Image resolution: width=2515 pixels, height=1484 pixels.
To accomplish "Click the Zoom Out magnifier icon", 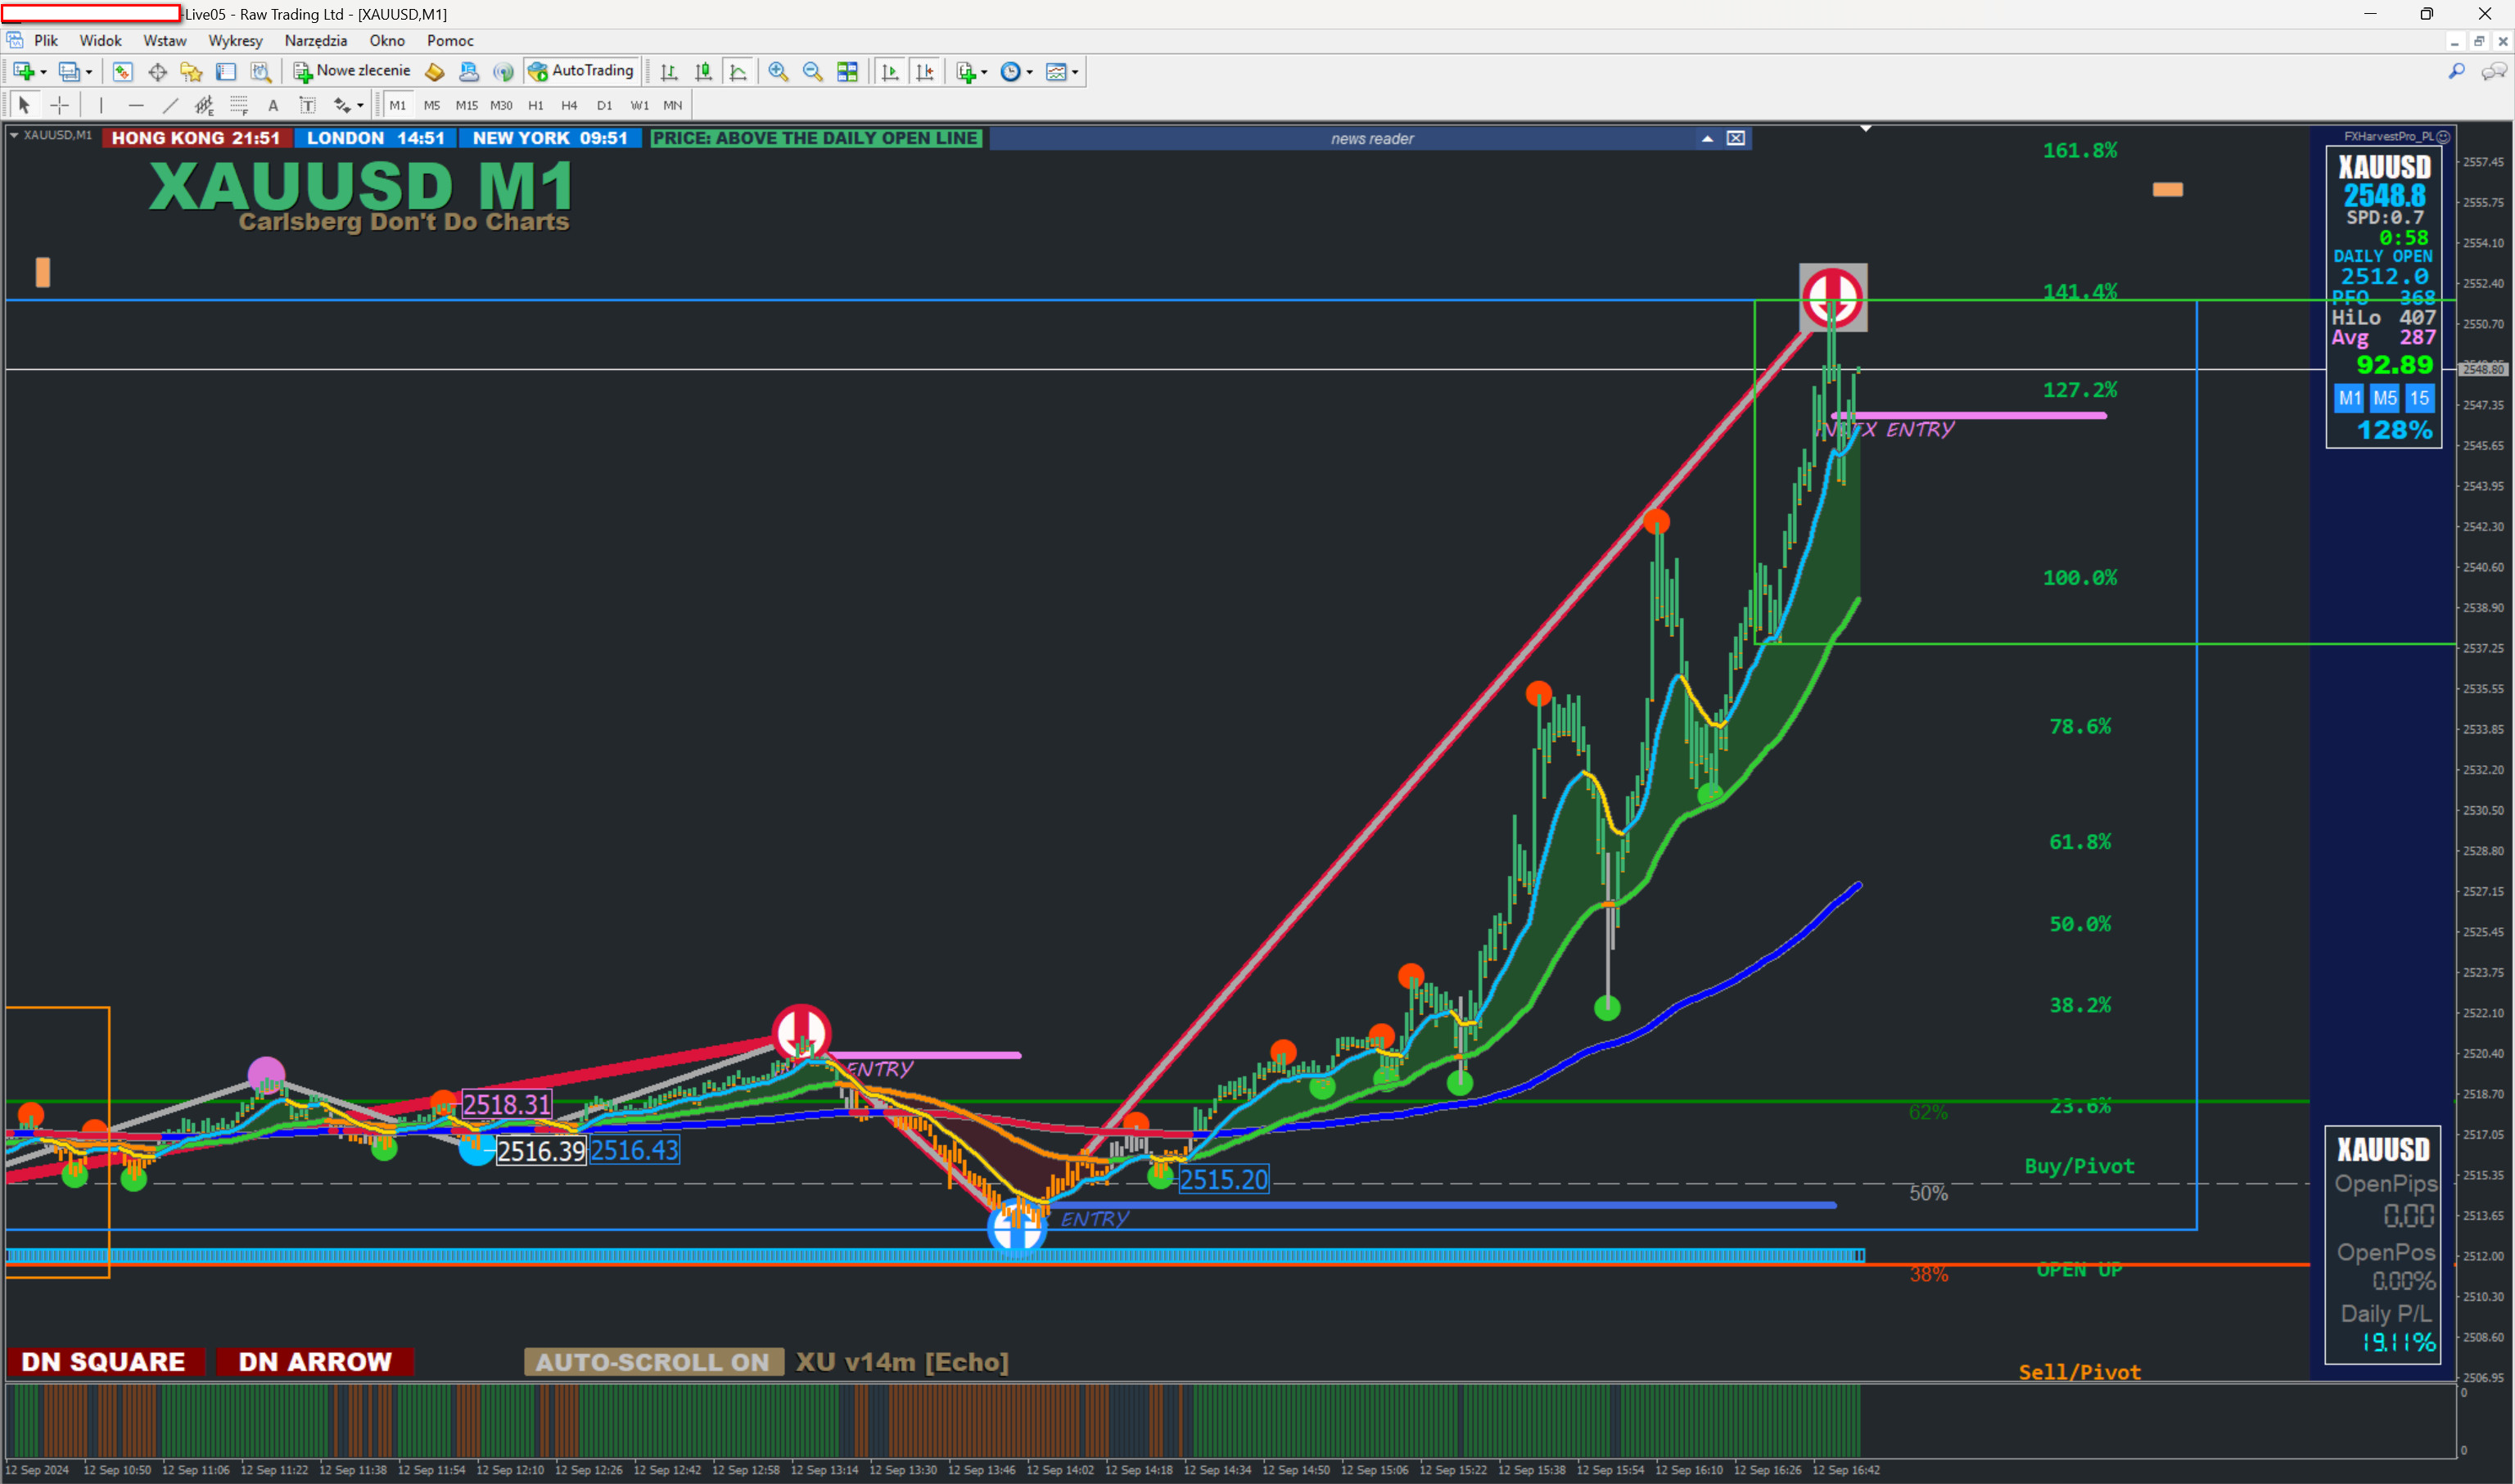I will [x=812, y=72].
